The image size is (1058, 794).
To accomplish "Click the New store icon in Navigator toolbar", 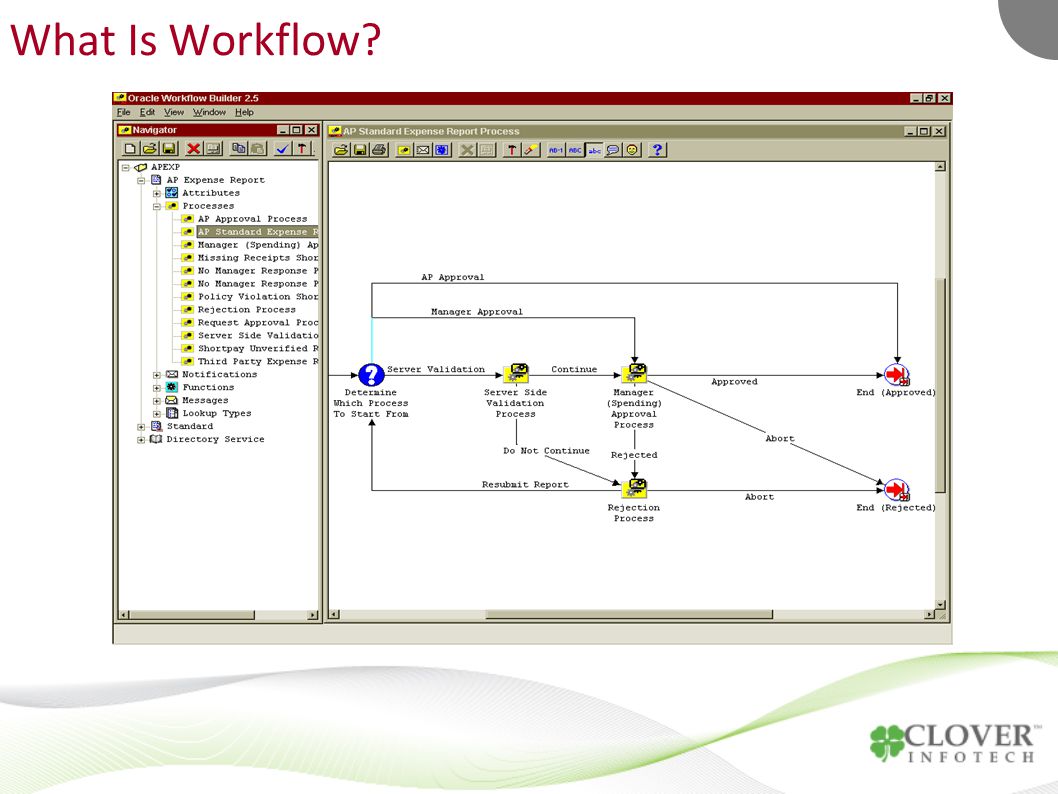I will click(x=130, y=148).
